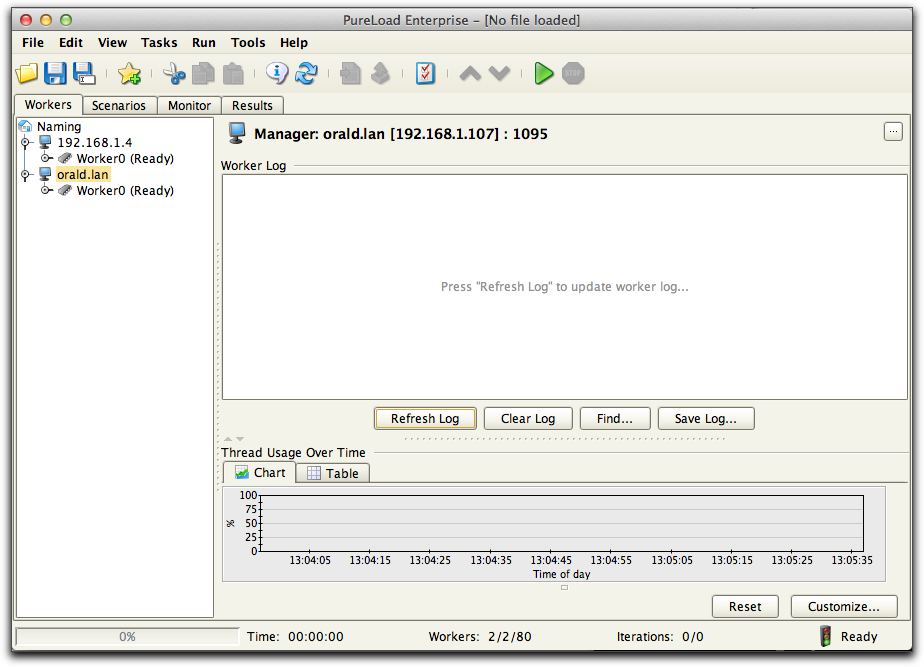Click the greyed Copy icon in toolbar

point(203,74)
